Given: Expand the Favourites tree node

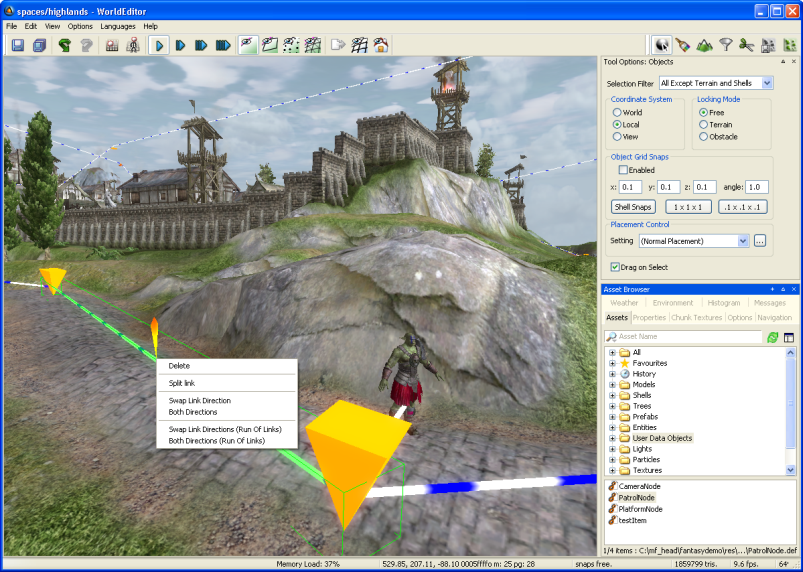Looking at the screenshot, I should [612, 363].
